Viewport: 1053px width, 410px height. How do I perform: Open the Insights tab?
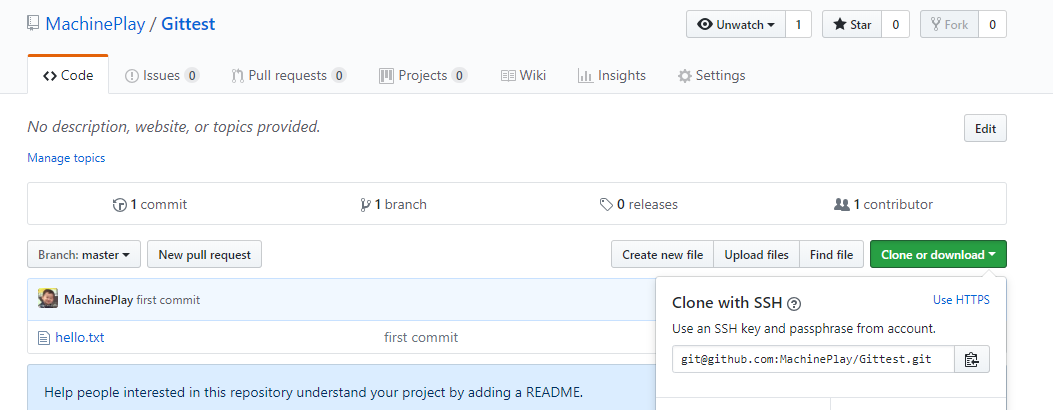coord(612,75)
